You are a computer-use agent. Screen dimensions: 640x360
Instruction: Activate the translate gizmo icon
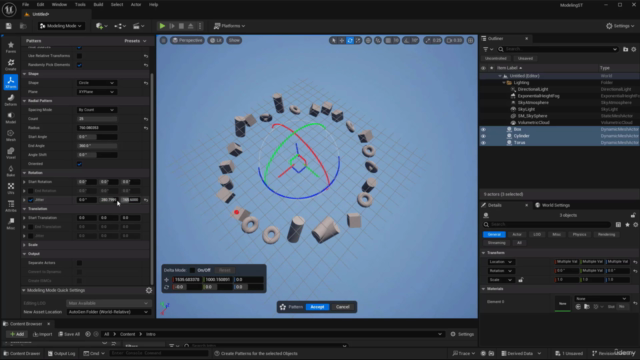(342, 40)
